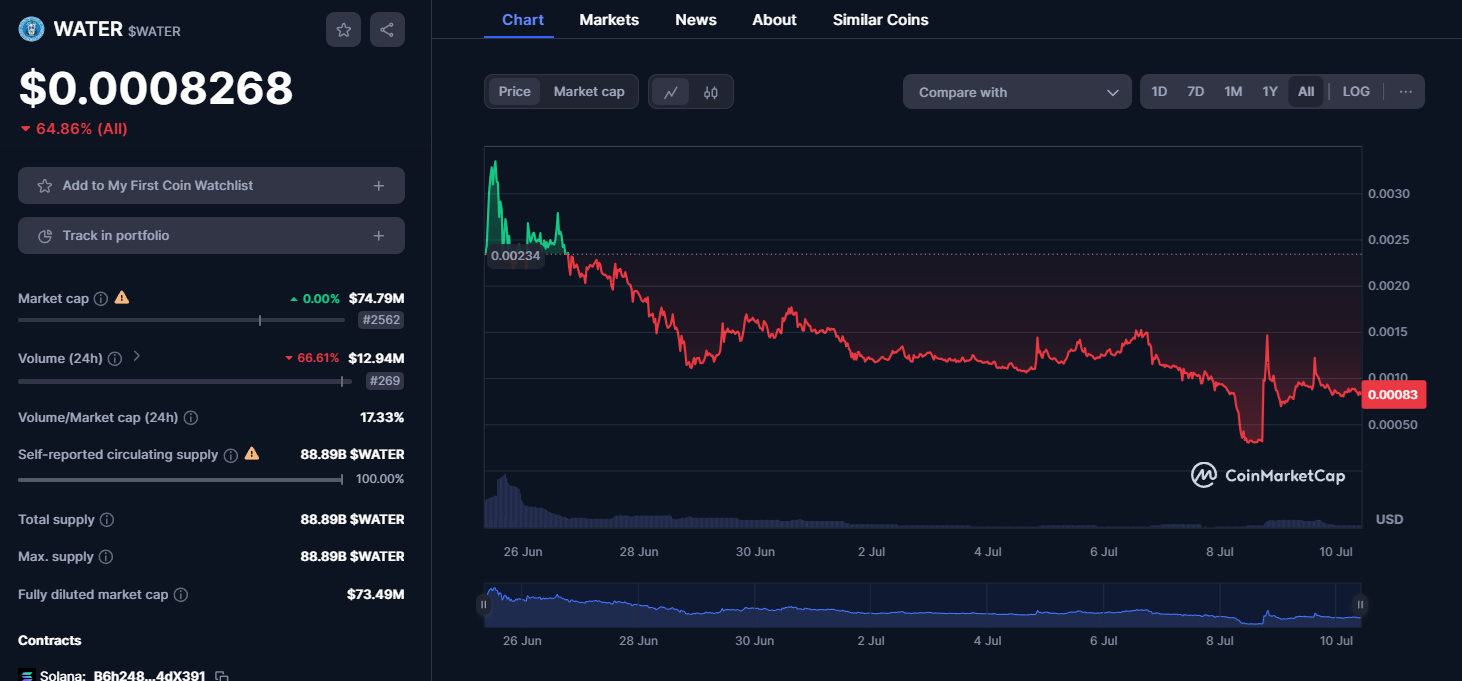Click the market cap rank #2562

coord(381,320)
